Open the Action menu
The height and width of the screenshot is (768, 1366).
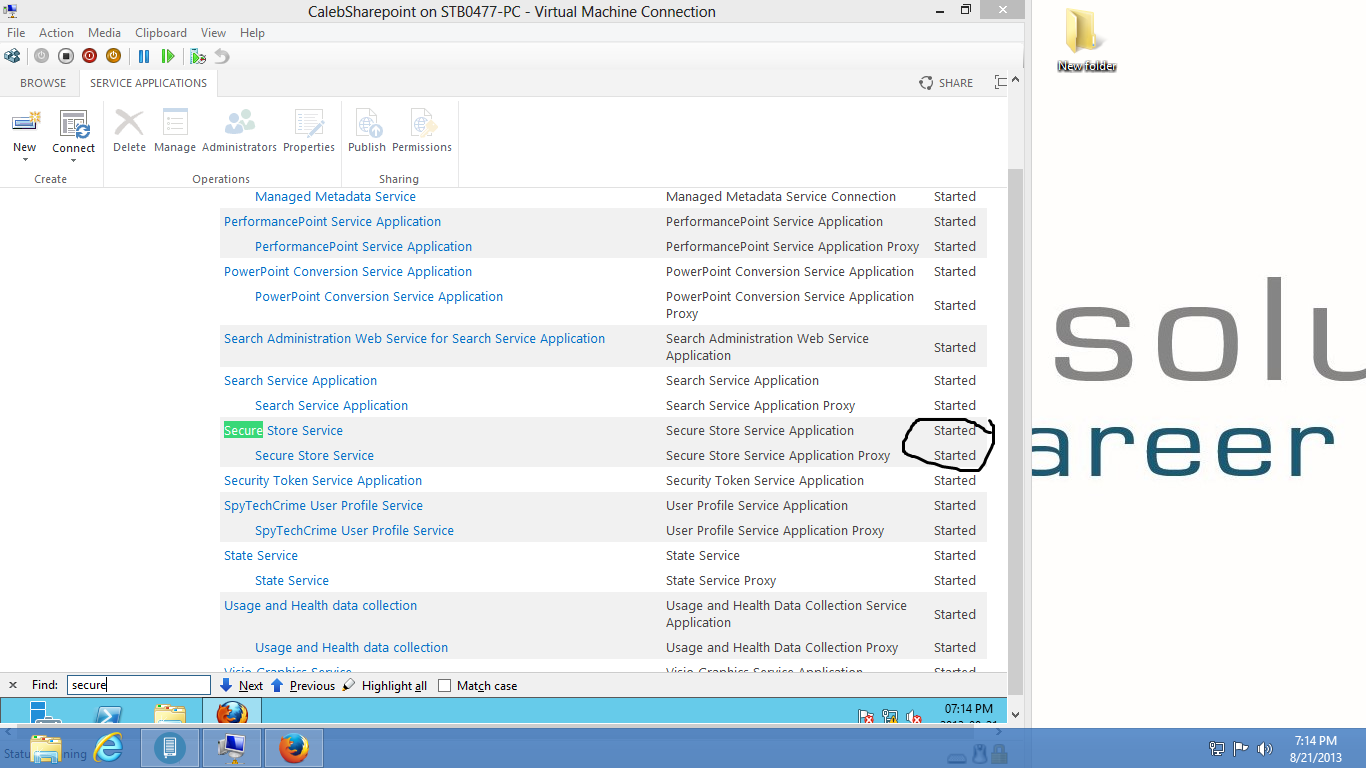pos(57,33)
